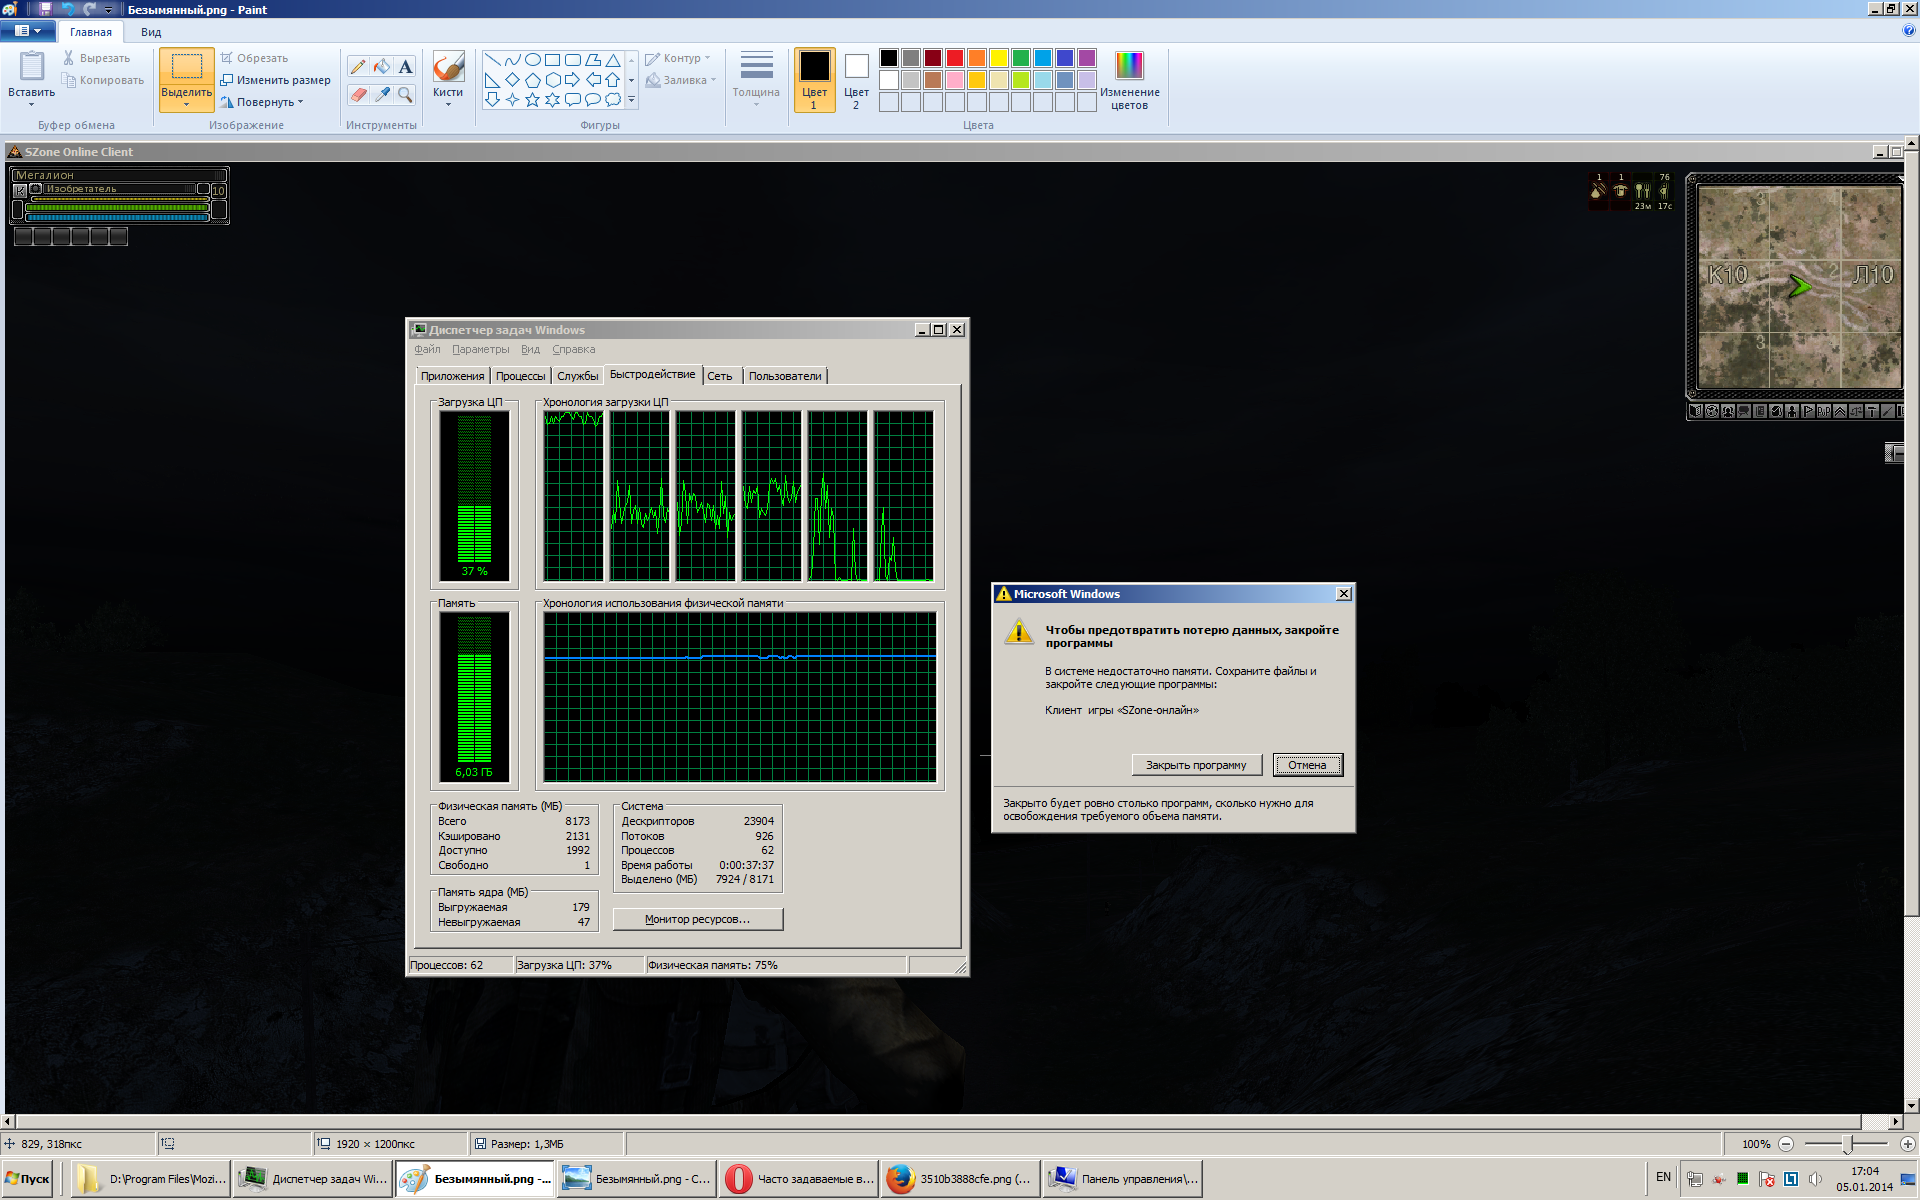This screenshot has width=1920, height=1200.
Task: Open Диспетчер задач from the taskbar
Action: [313, 1179]
